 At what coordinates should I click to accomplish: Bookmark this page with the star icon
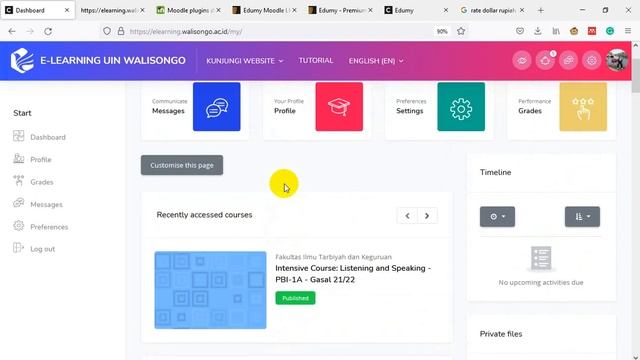tap(461, 31)
